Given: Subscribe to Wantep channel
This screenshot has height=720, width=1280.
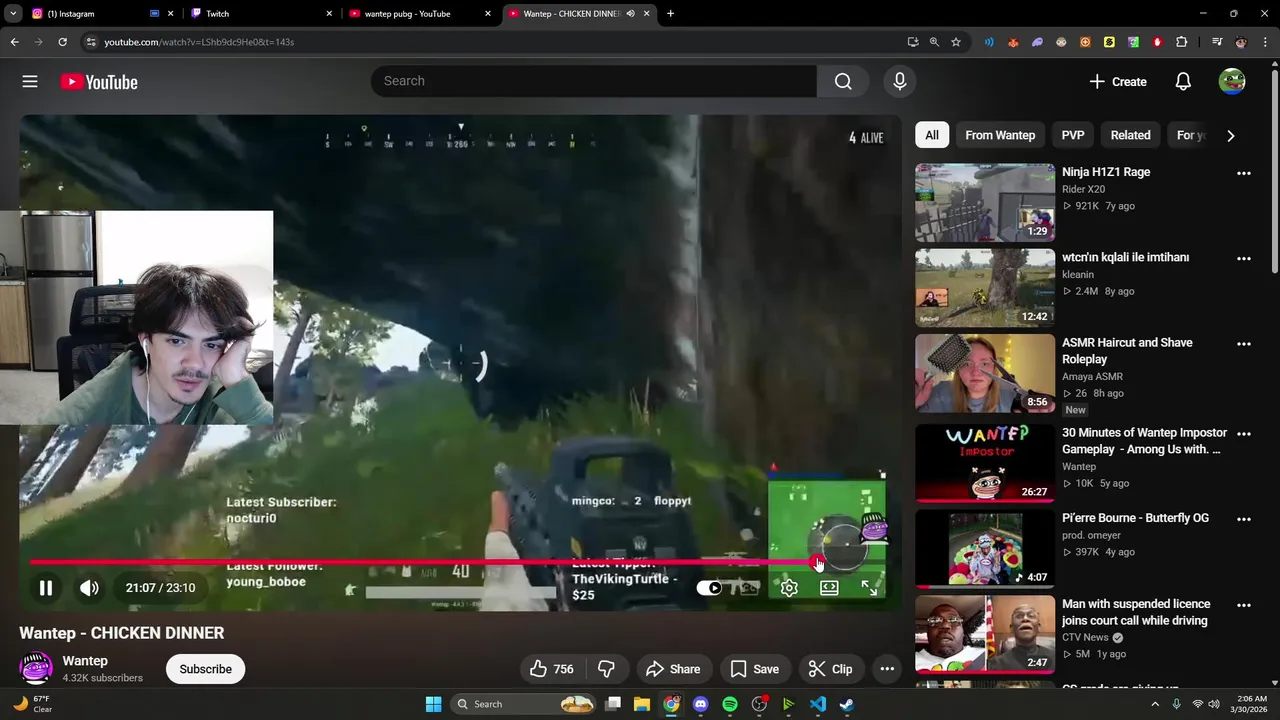Looking at the screenshot, I should 206,669.
